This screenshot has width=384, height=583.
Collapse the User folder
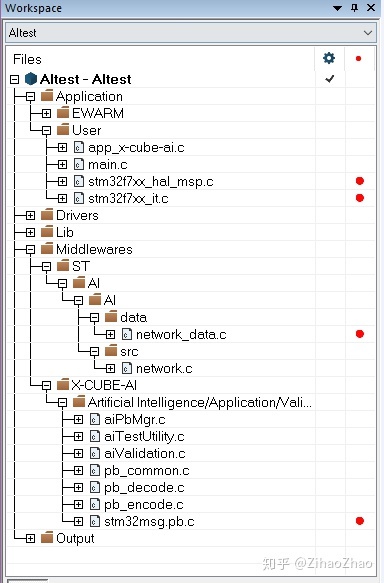[46, 131]
